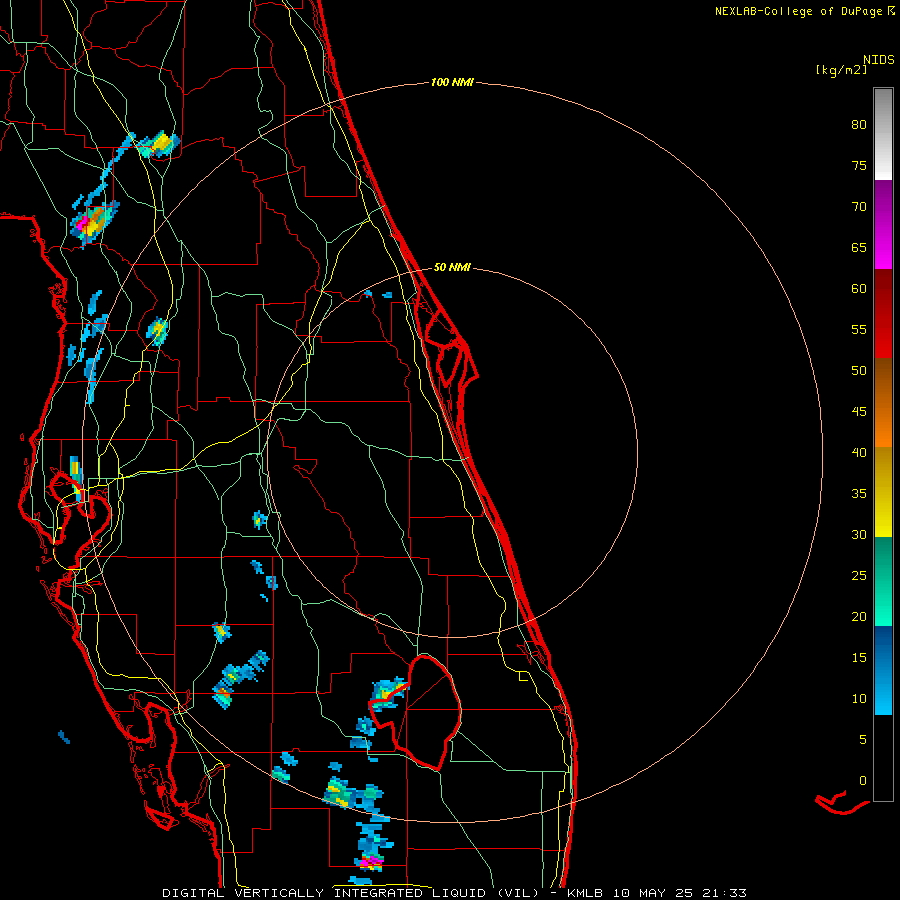
Task: Pick the white-gray segment of the color bar
Action: pos(883,135)
